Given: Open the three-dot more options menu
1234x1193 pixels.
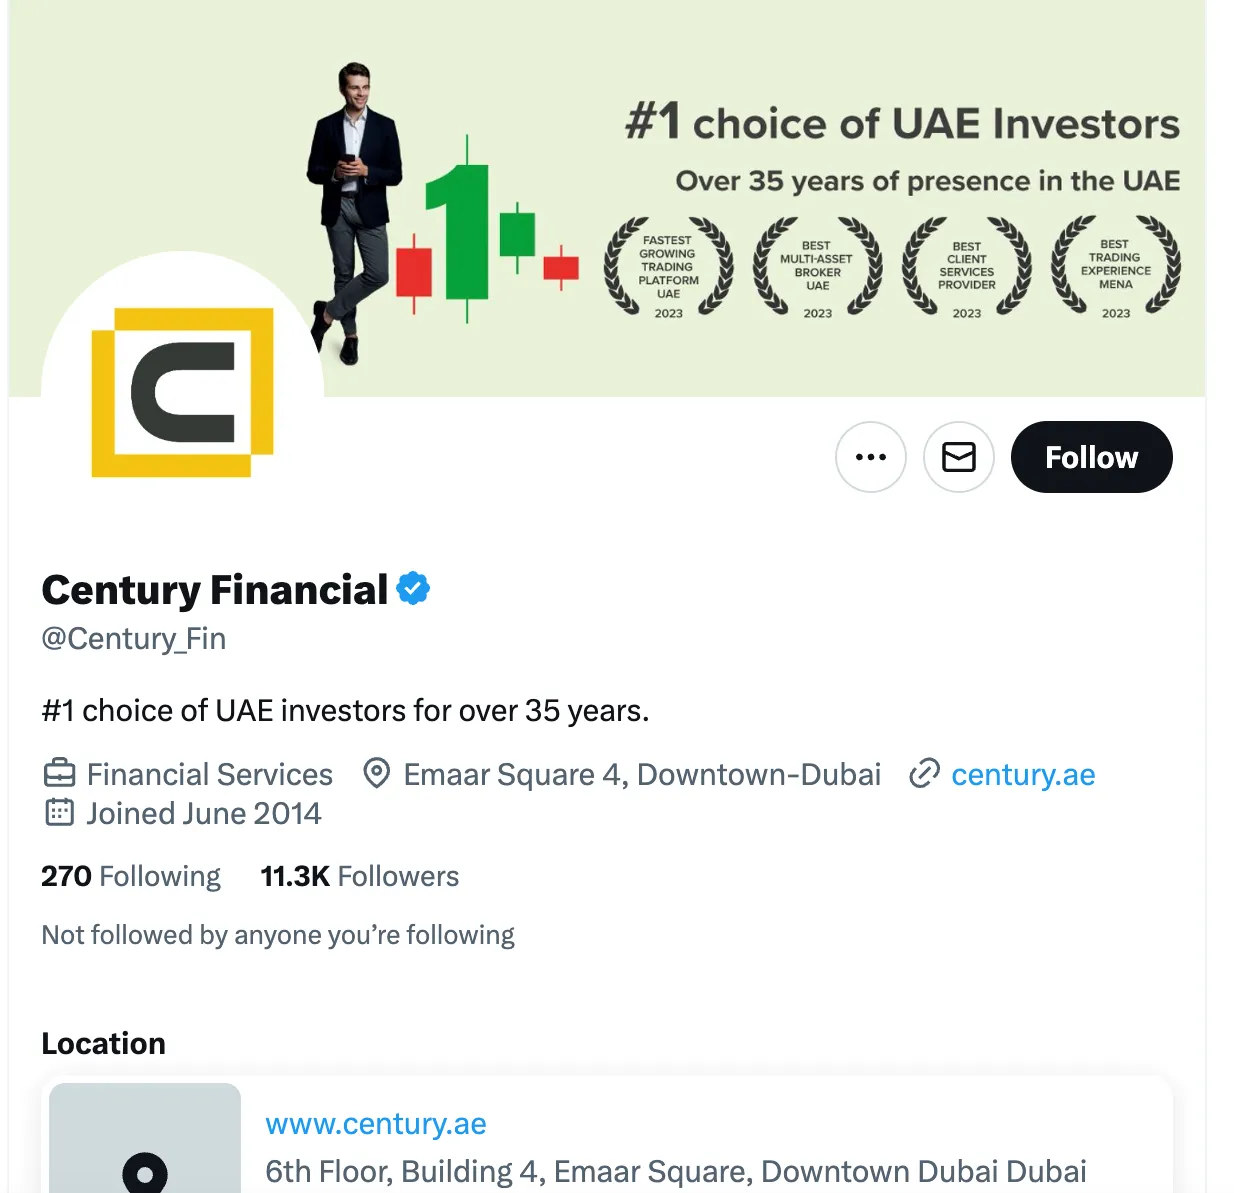Looking at the screenshot, I should tap(870, 457).
